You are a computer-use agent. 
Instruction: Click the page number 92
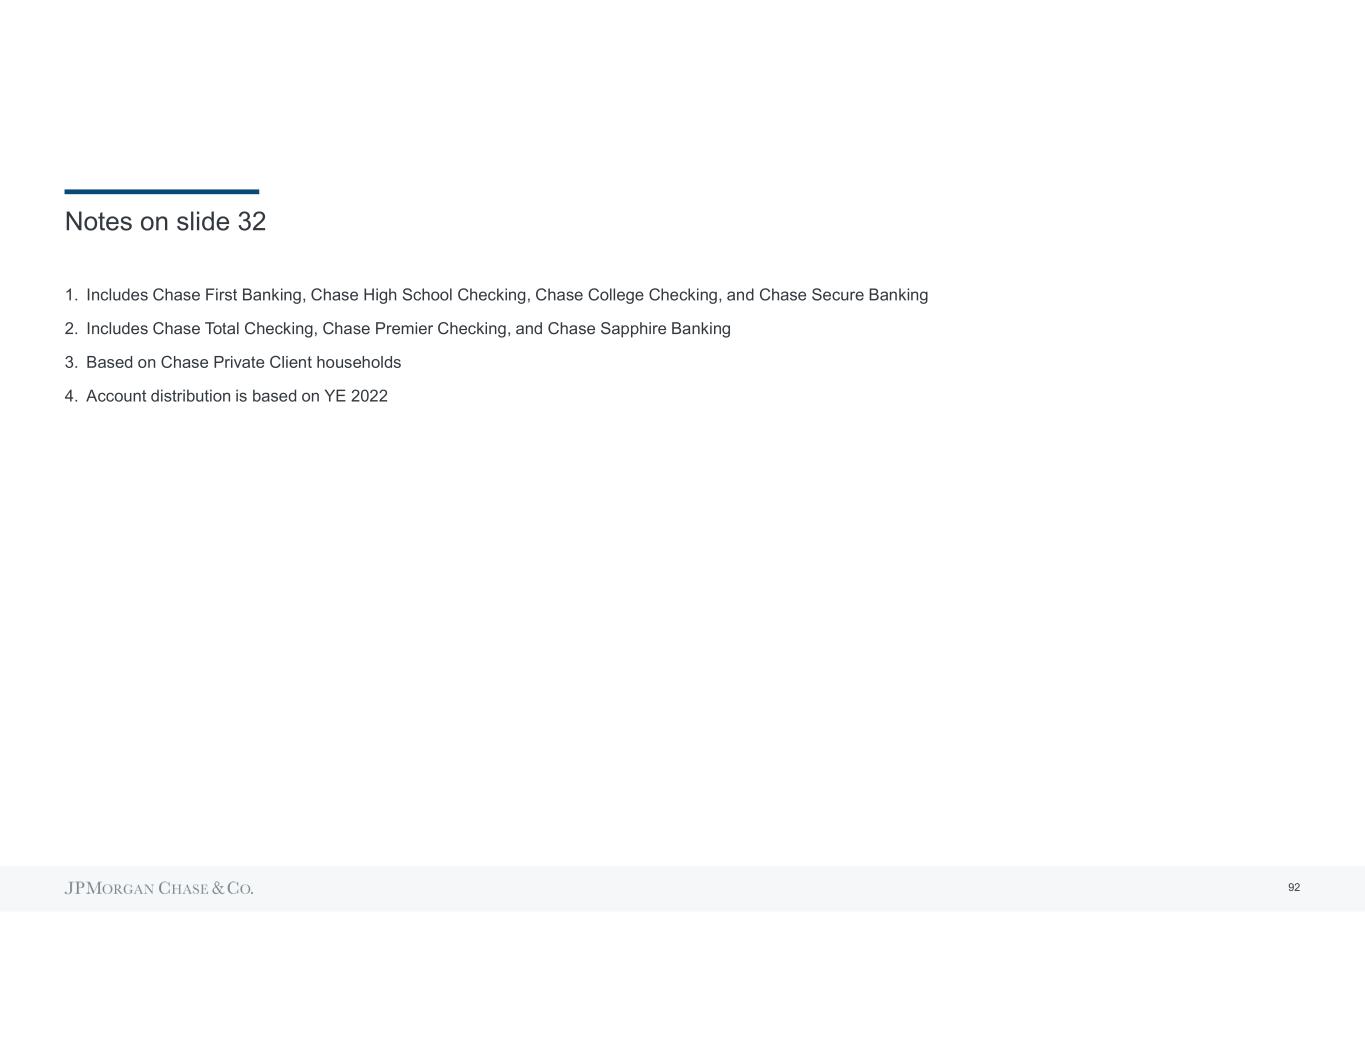click(1294, 888)
